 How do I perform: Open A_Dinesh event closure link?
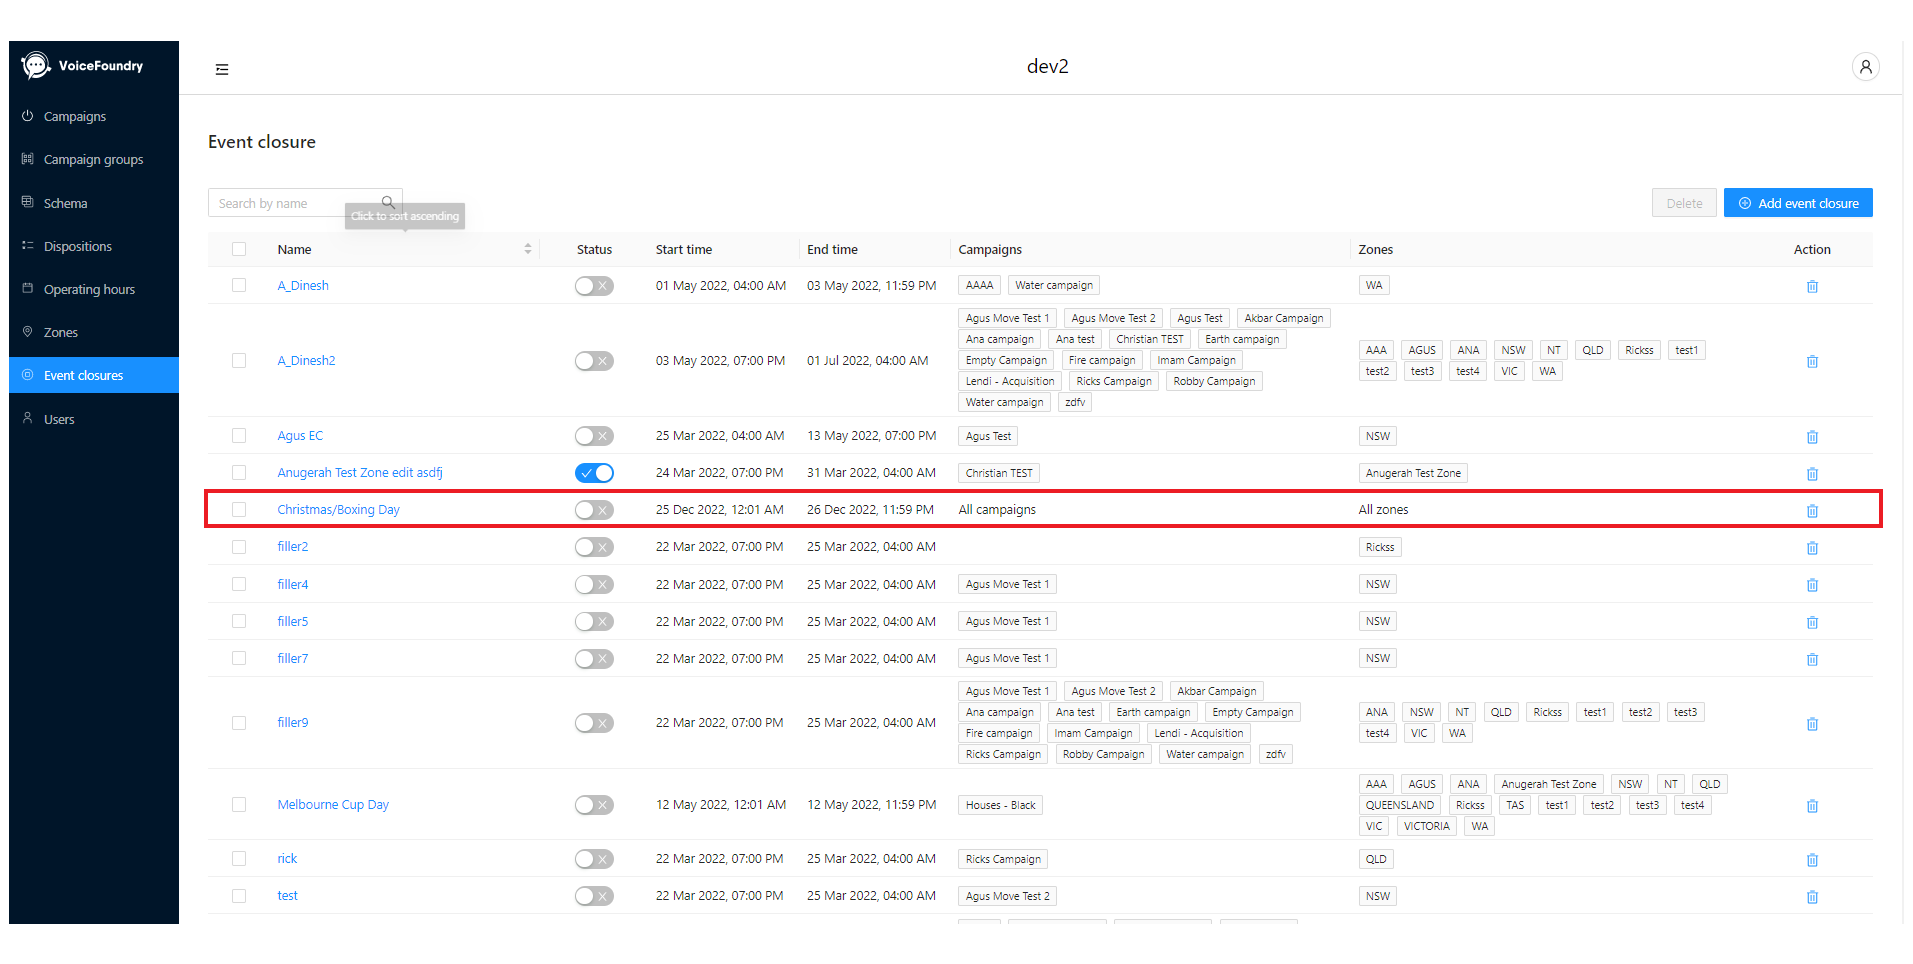tap(303, 285)
